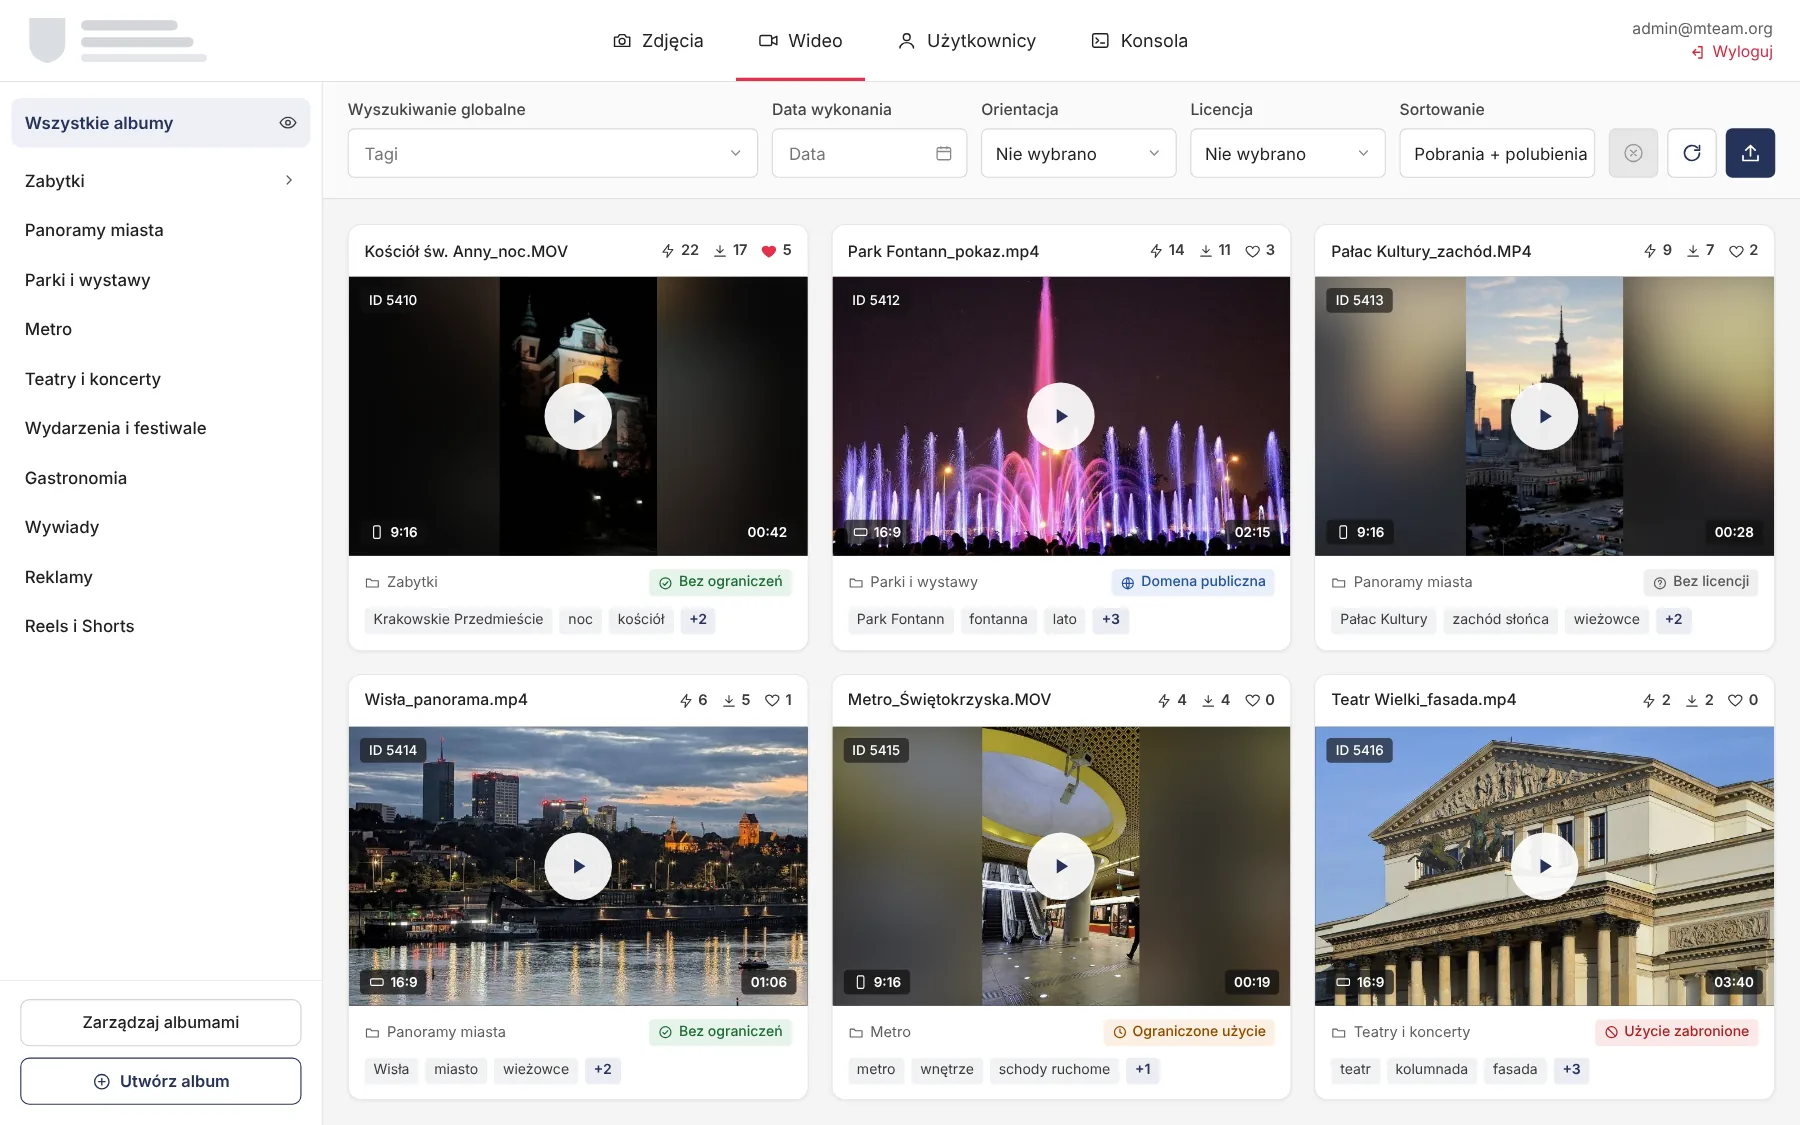Click download icon on Kościół św. Anny card
Viewport: 1800px width, 1125px height.
tap(720, 251)
